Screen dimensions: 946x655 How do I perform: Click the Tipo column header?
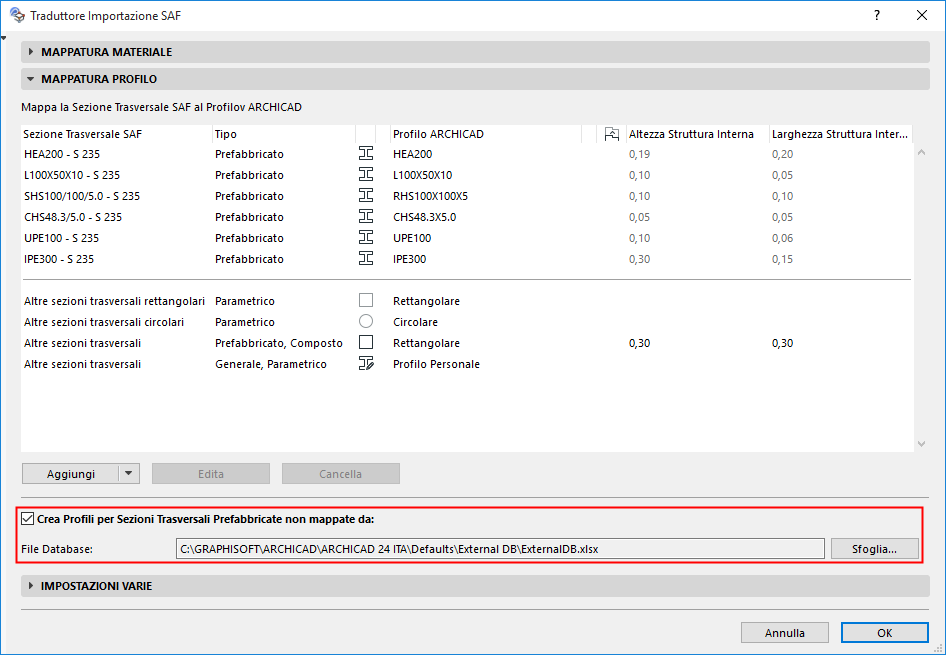coord(284,134)
